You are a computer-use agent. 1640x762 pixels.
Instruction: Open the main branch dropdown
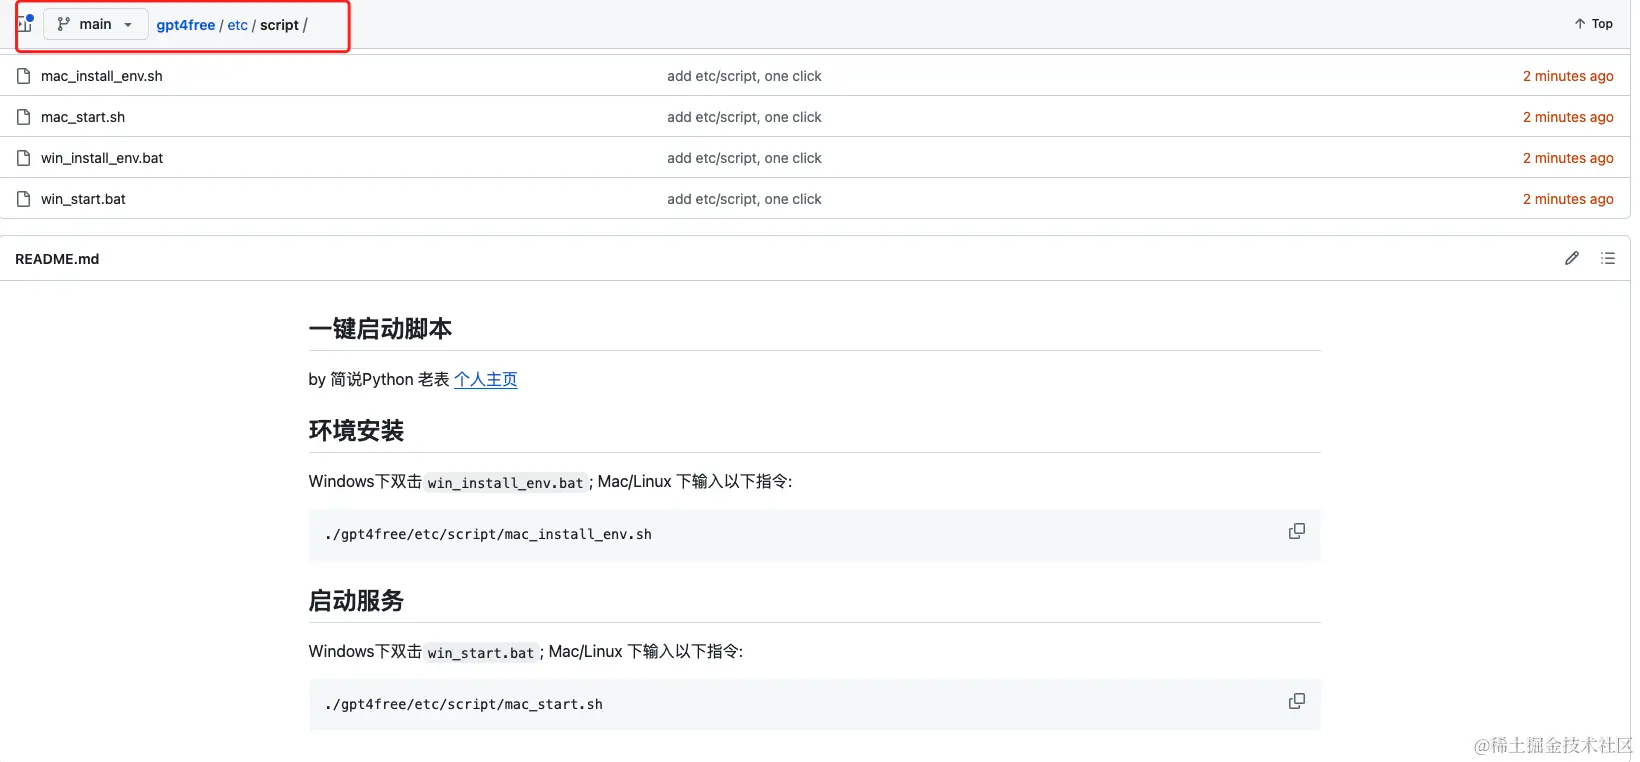pos(95,24)
